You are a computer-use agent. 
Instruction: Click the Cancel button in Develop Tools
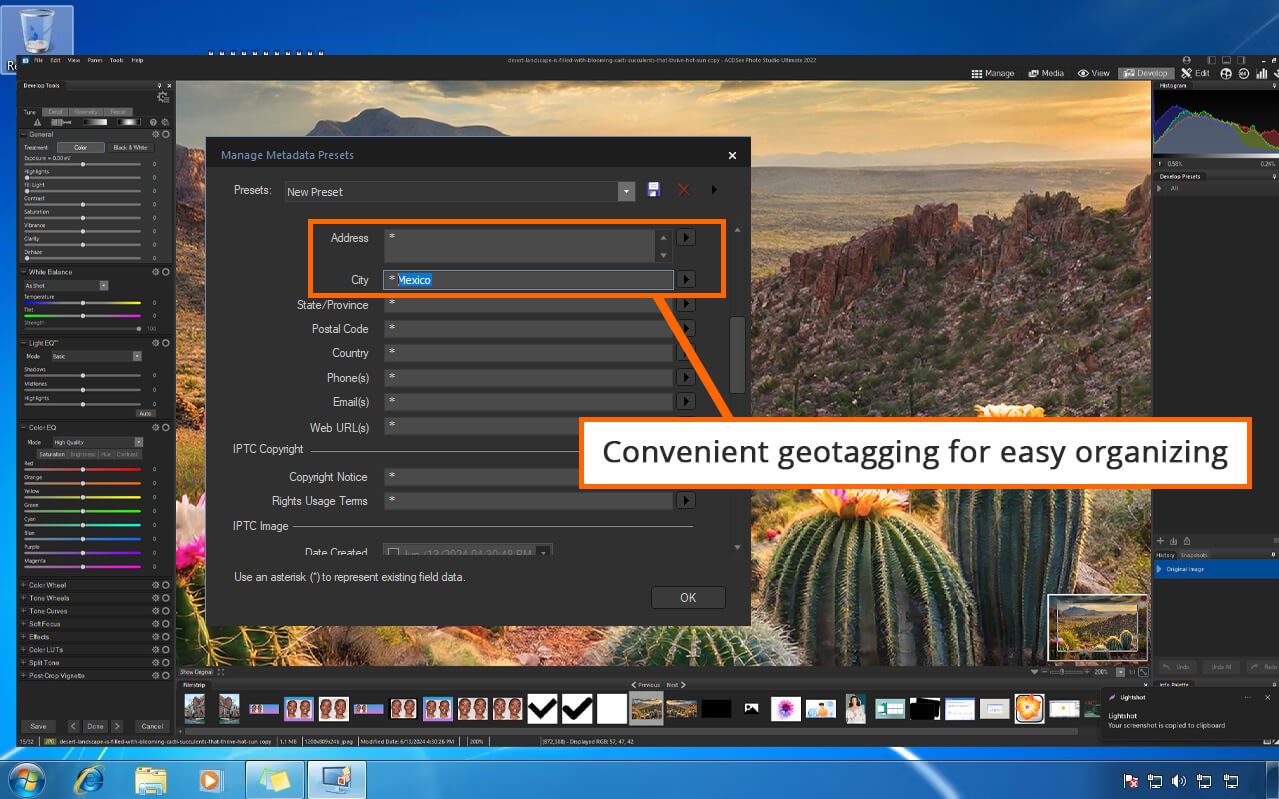point(152,726)
